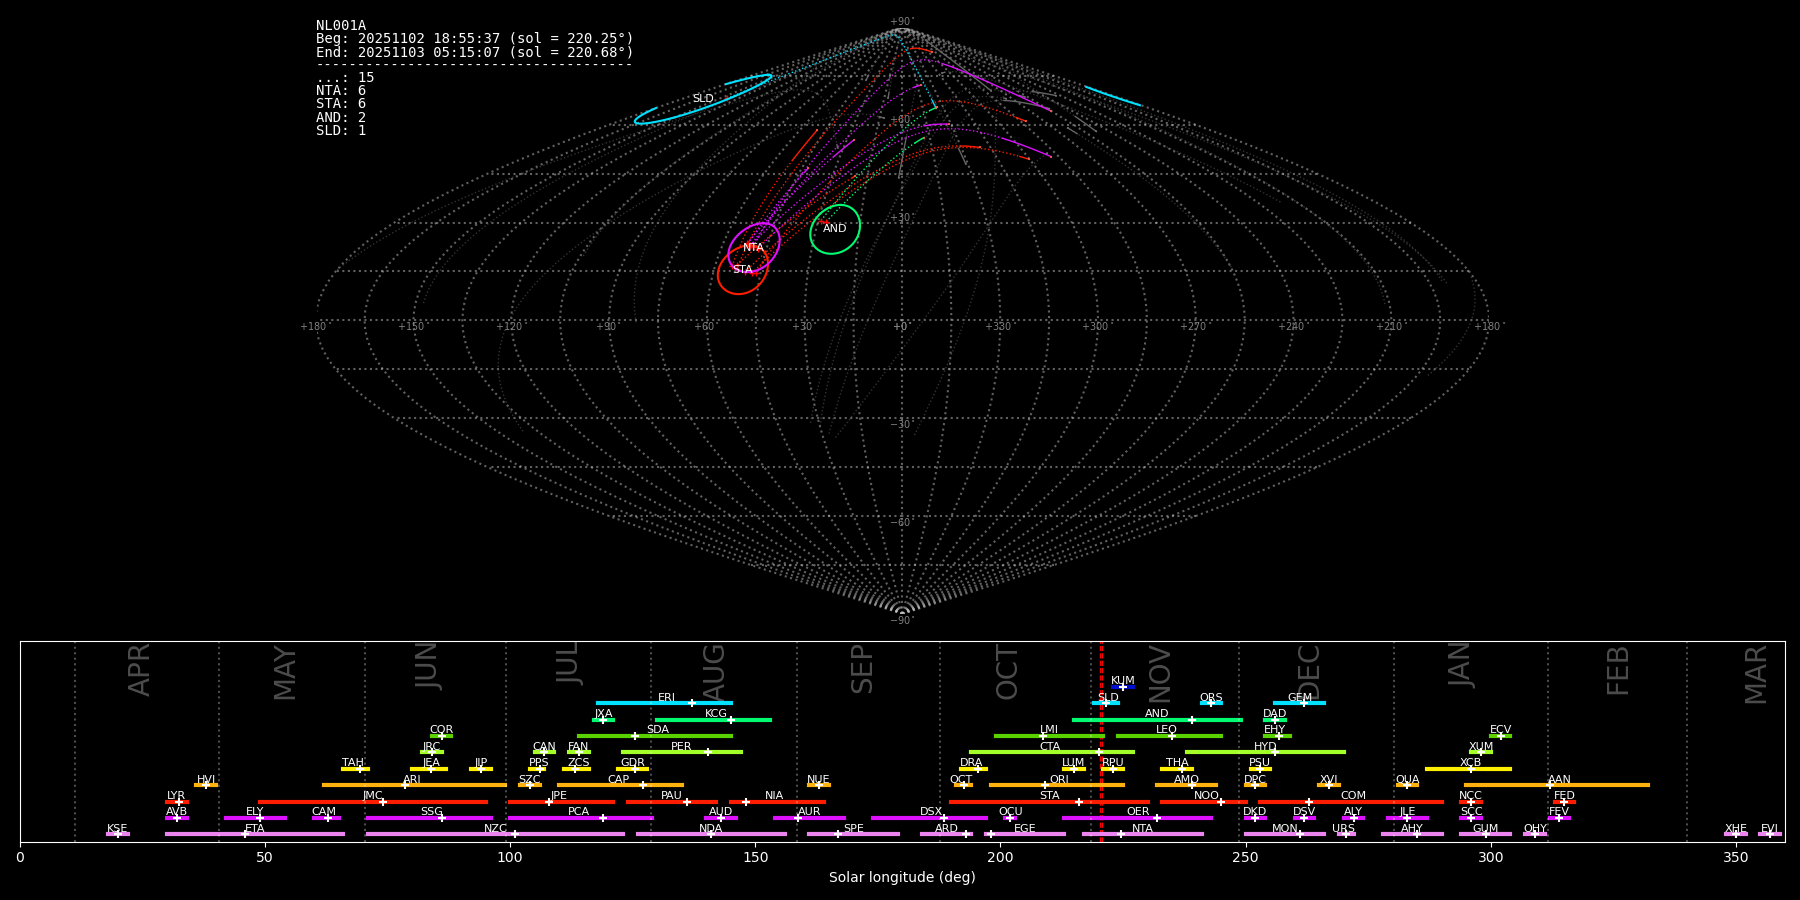This screenshot has height=900, width=1800.
Task: Click the green AND radiant circle
Action: 835,229
